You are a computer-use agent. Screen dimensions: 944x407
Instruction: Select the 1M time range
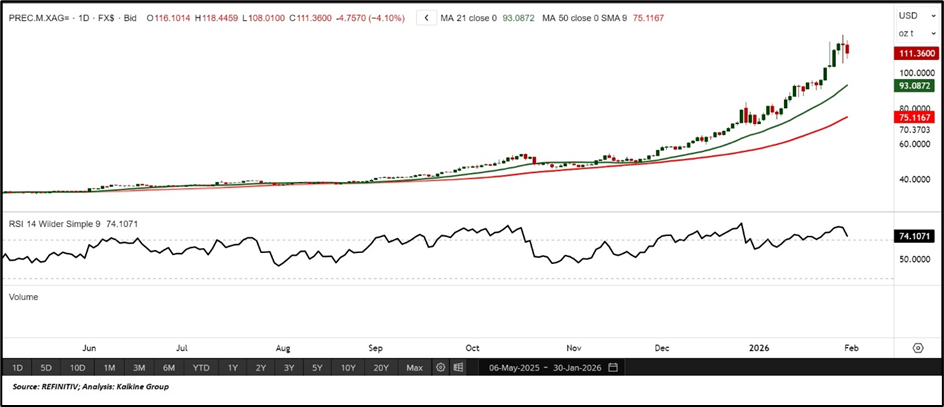point(109,367)
